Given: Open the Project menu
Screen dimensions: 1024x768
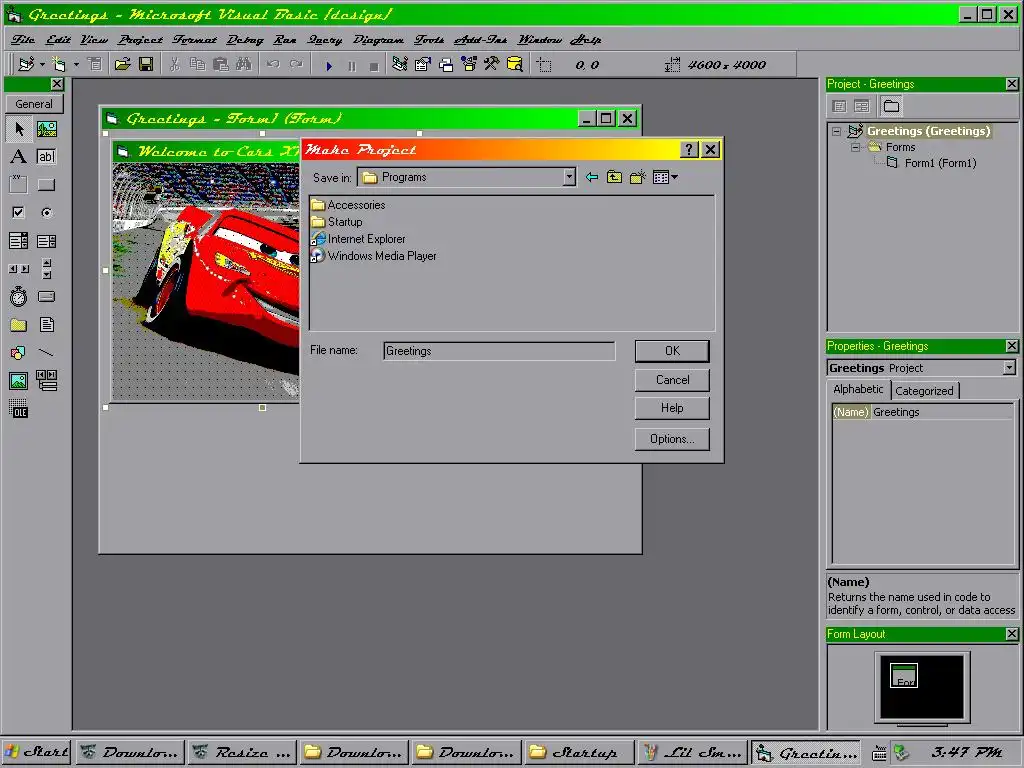Looking at the screenshot, I should (140, 40).
